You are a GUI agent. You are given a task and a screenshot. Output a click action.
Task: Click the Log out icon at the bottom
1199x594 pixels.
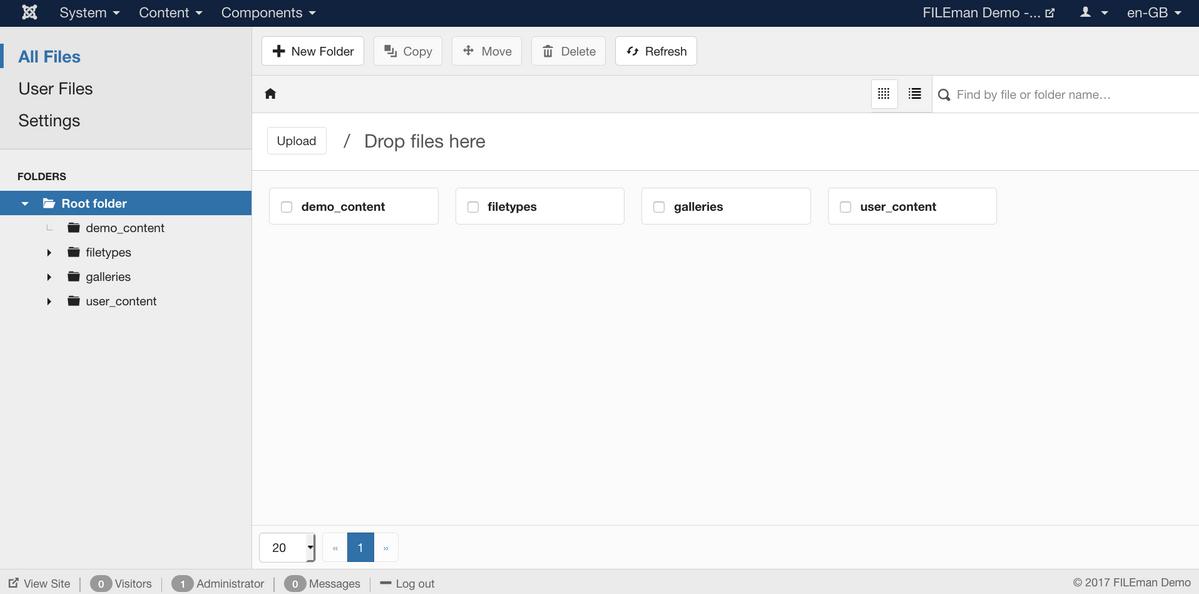[385, 583]
